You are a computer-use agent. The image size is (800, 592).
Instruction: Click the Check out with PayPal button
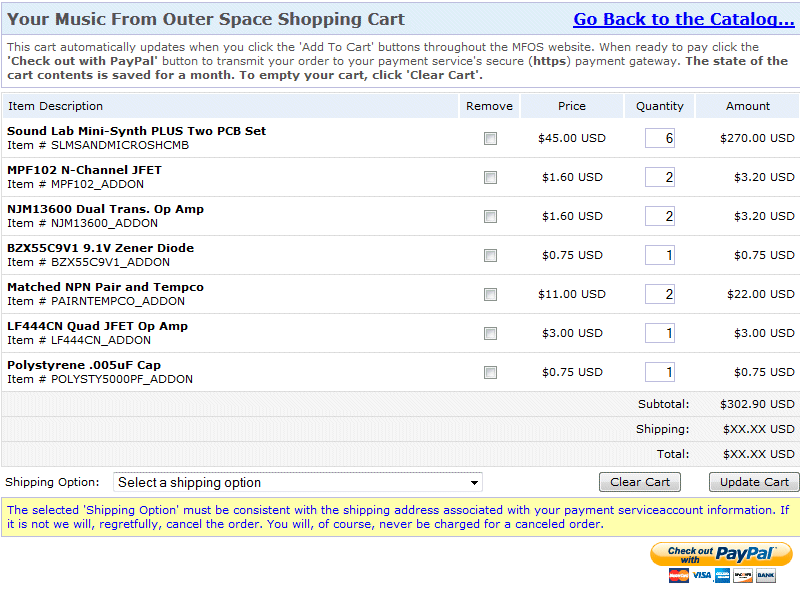point(721,555)
